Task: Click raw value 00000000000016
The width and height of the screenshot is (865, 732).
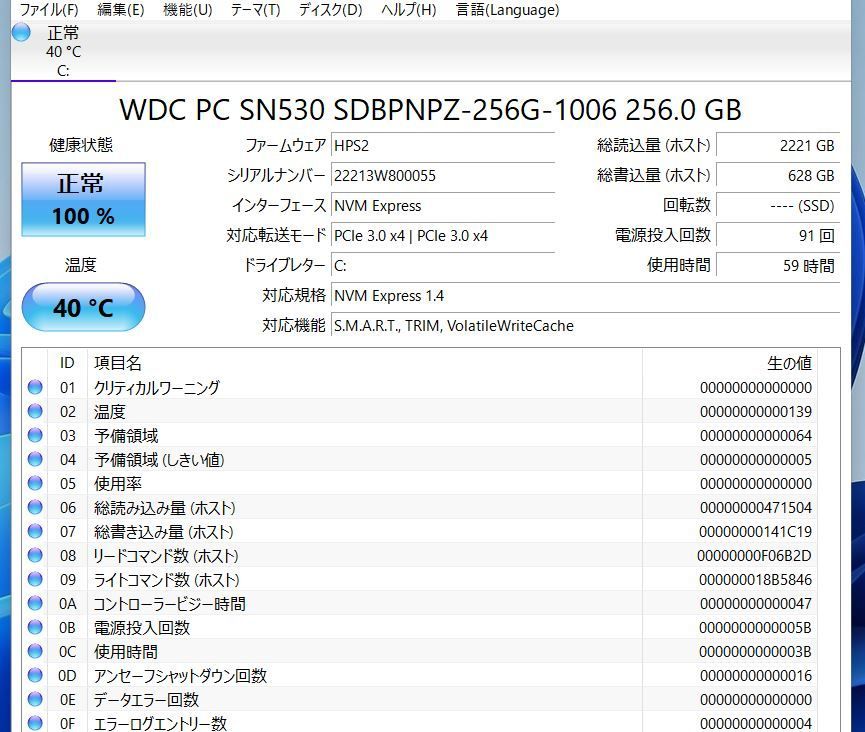Action: [x=756, y=676]
